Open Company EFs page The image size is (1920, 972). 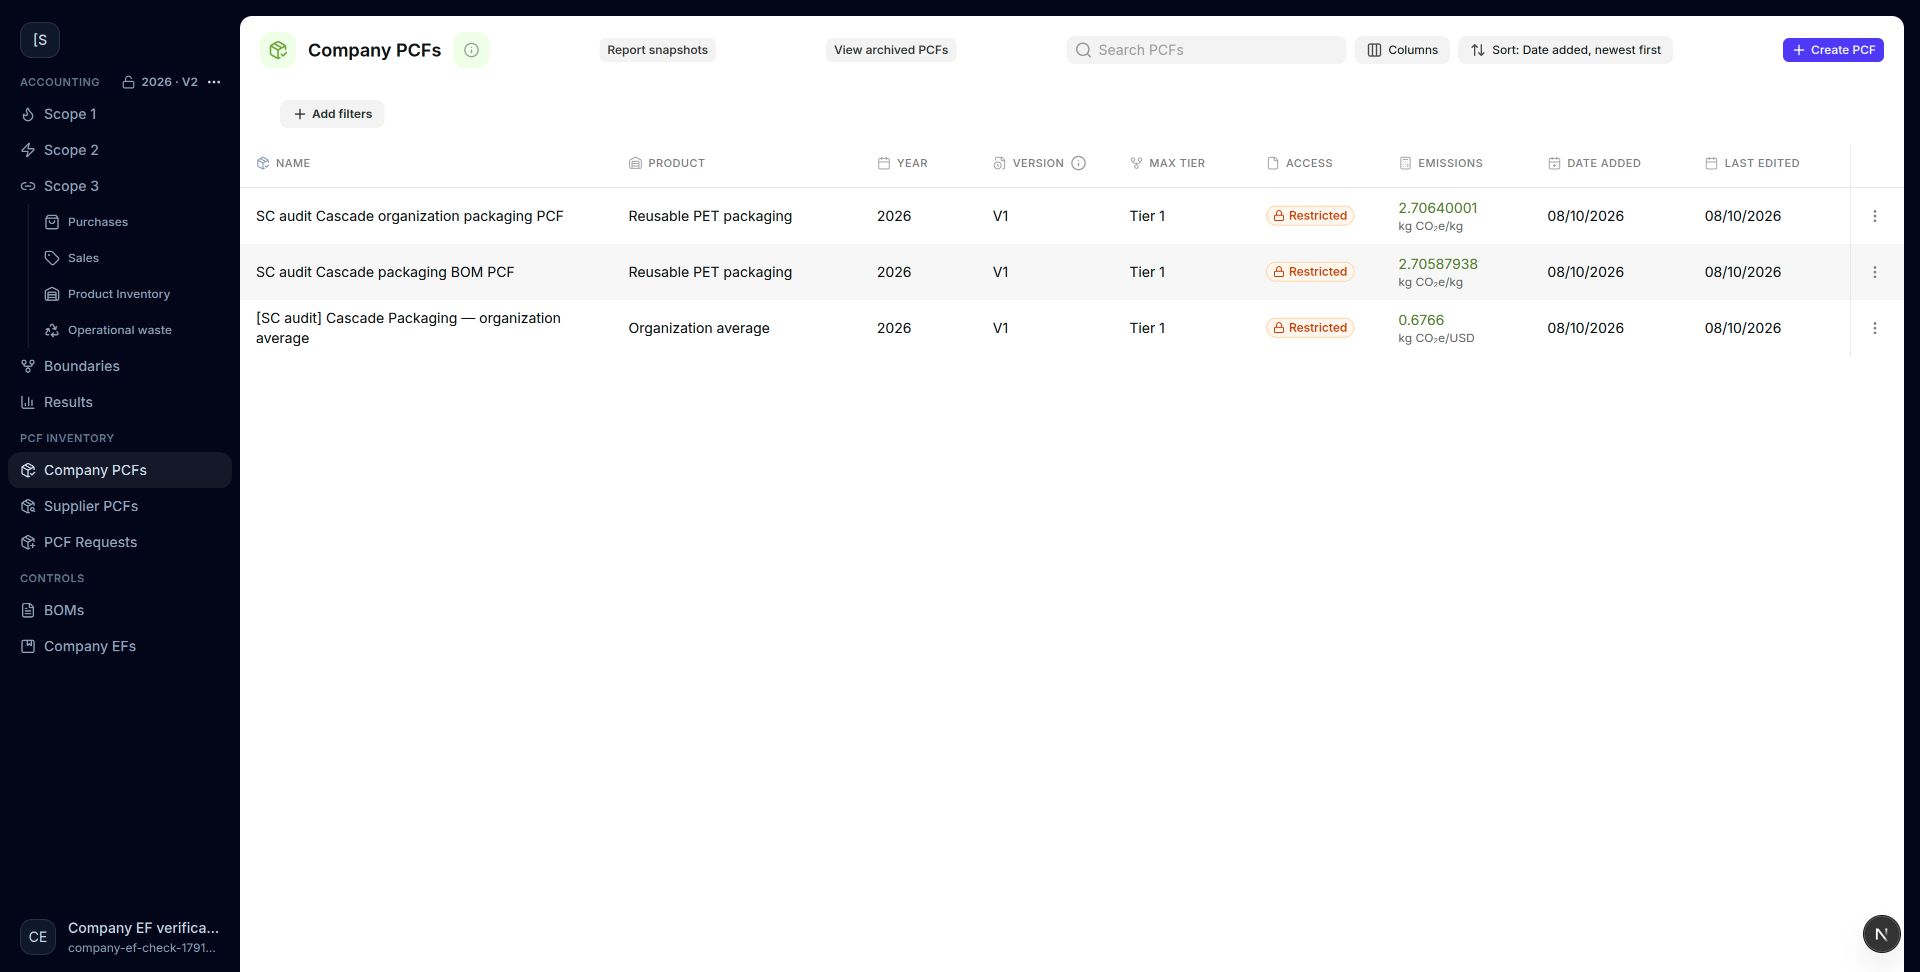tap(120, 646)
